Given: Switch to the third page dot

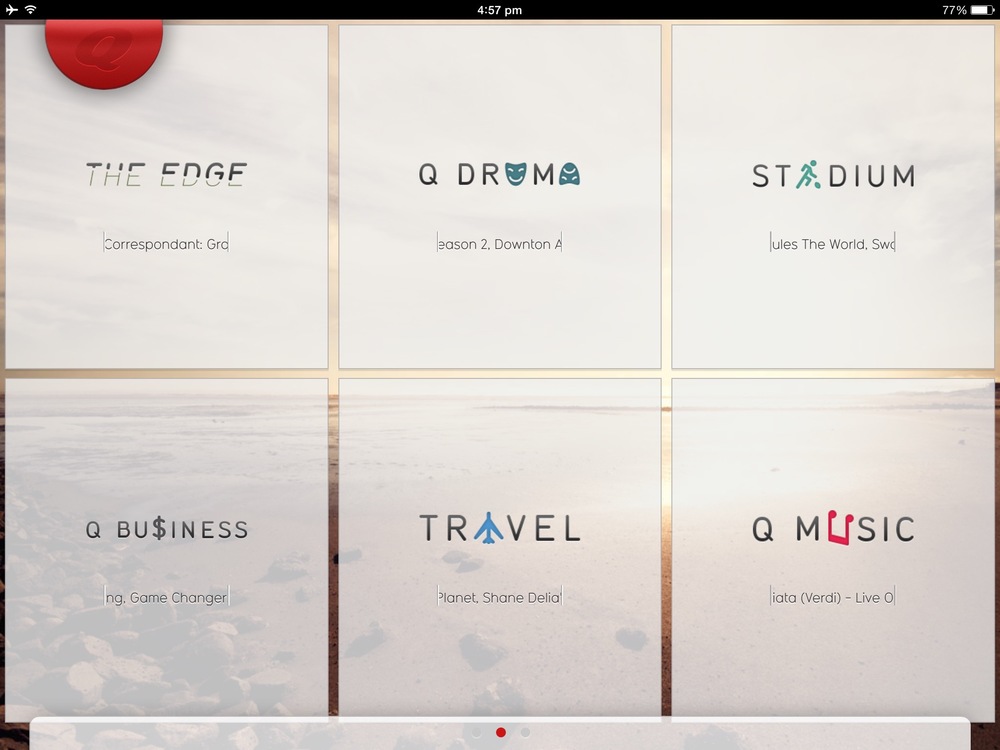Looking at the screenshot, I should pyautogui.click(x=525, y=732).
